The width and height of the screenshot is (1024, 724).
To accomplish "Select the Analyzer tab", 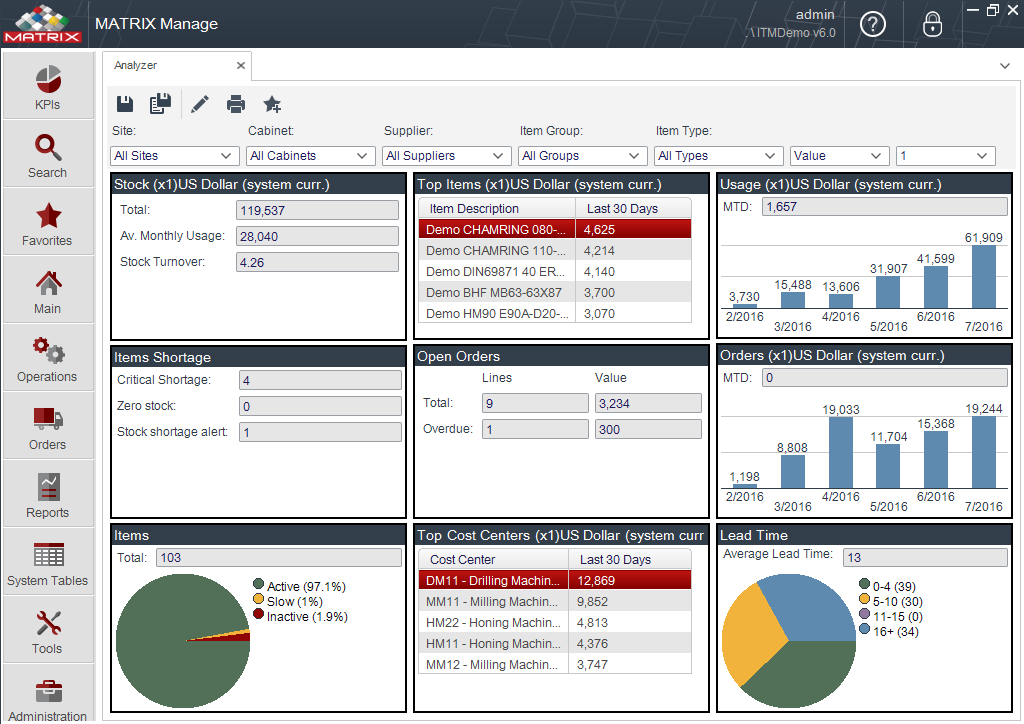I will point(136,65).
